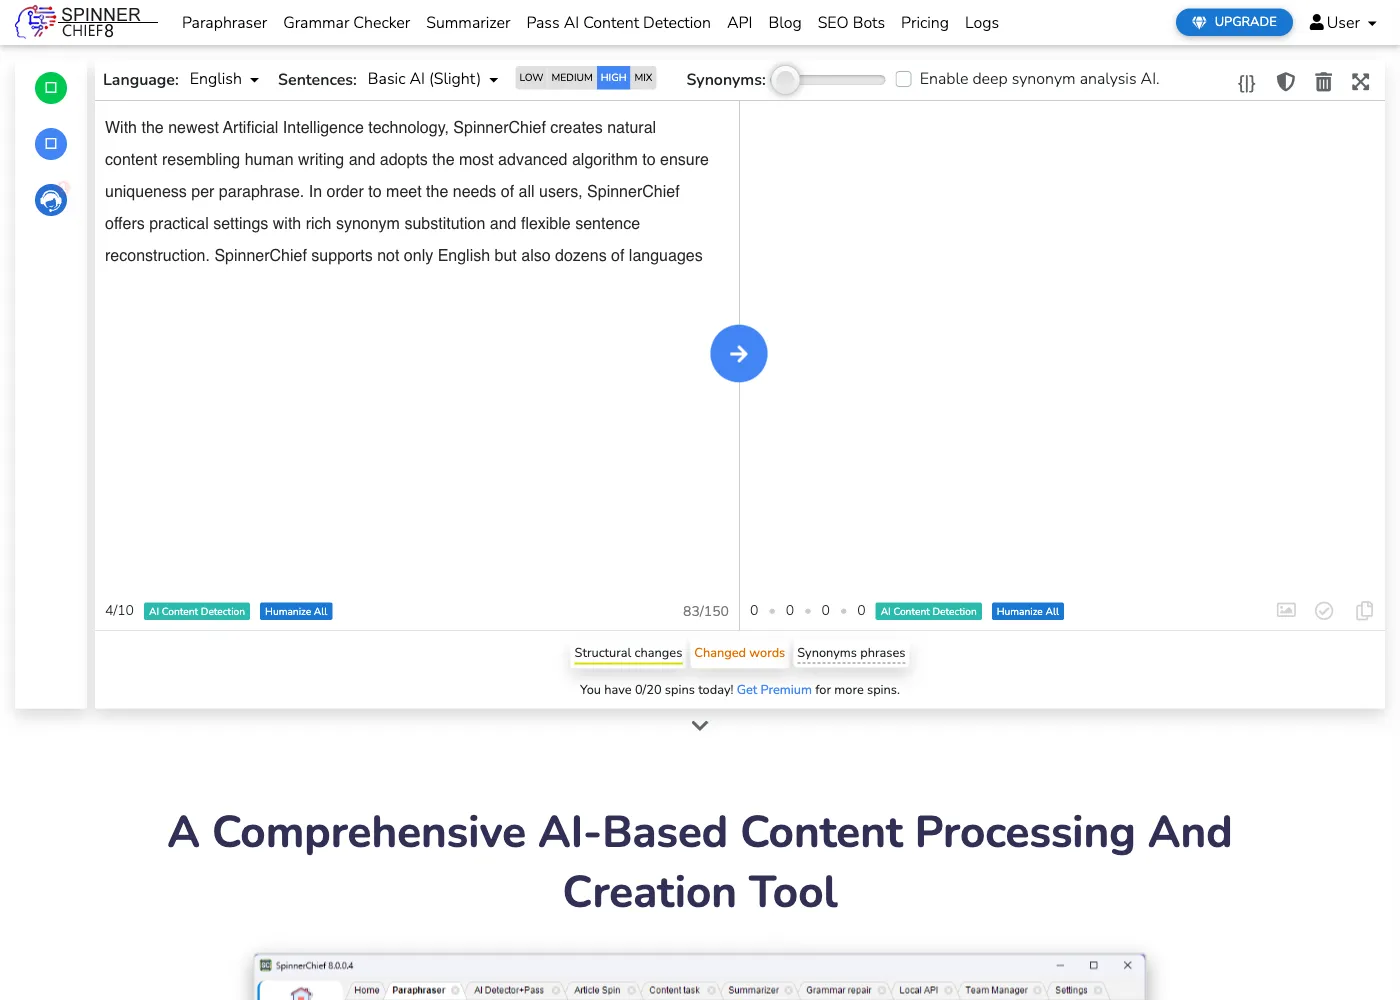Click the SpinnerChief 8 logo
The image size is (1400, 1000).
[x=85, y=22]
